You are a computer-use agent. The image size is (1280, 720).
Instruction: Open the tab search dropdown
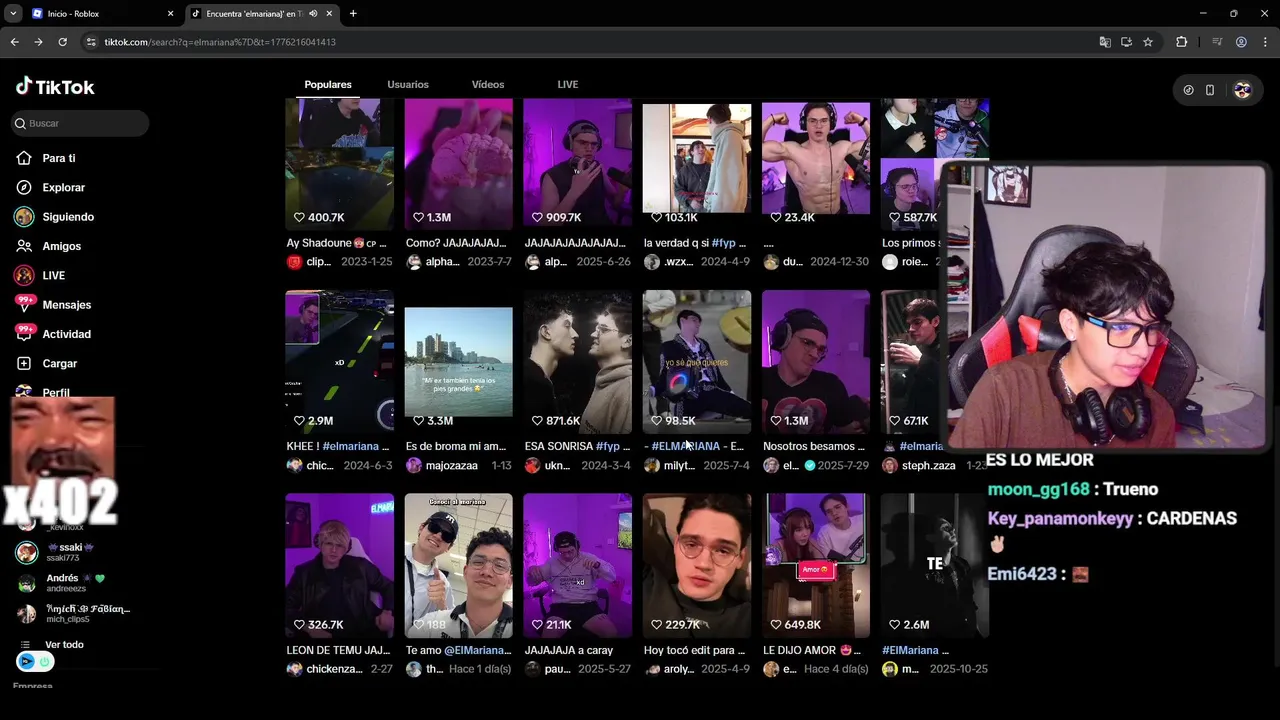pos(13,14)
